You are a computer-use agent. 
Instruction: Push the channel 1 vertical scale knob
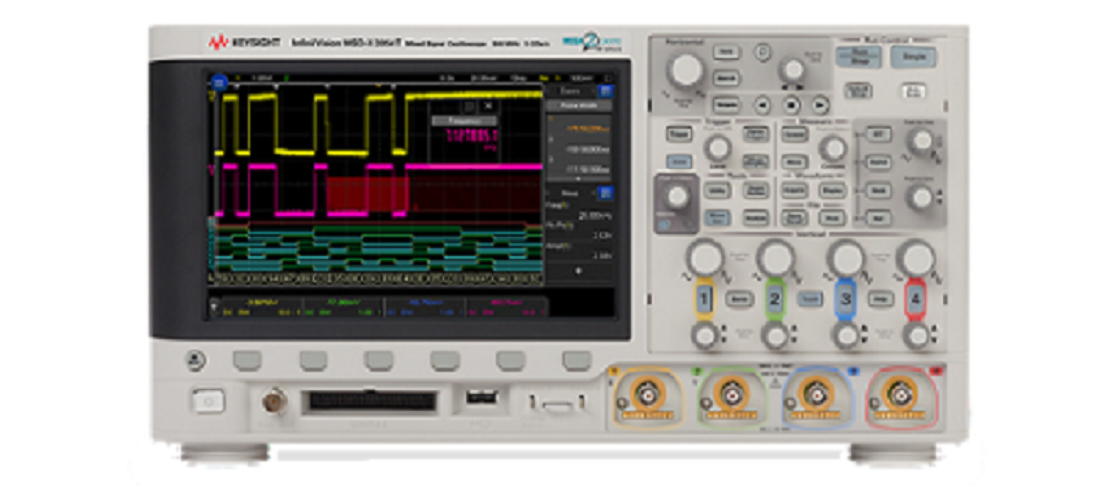pyautogui.click(x=704, y=258)
